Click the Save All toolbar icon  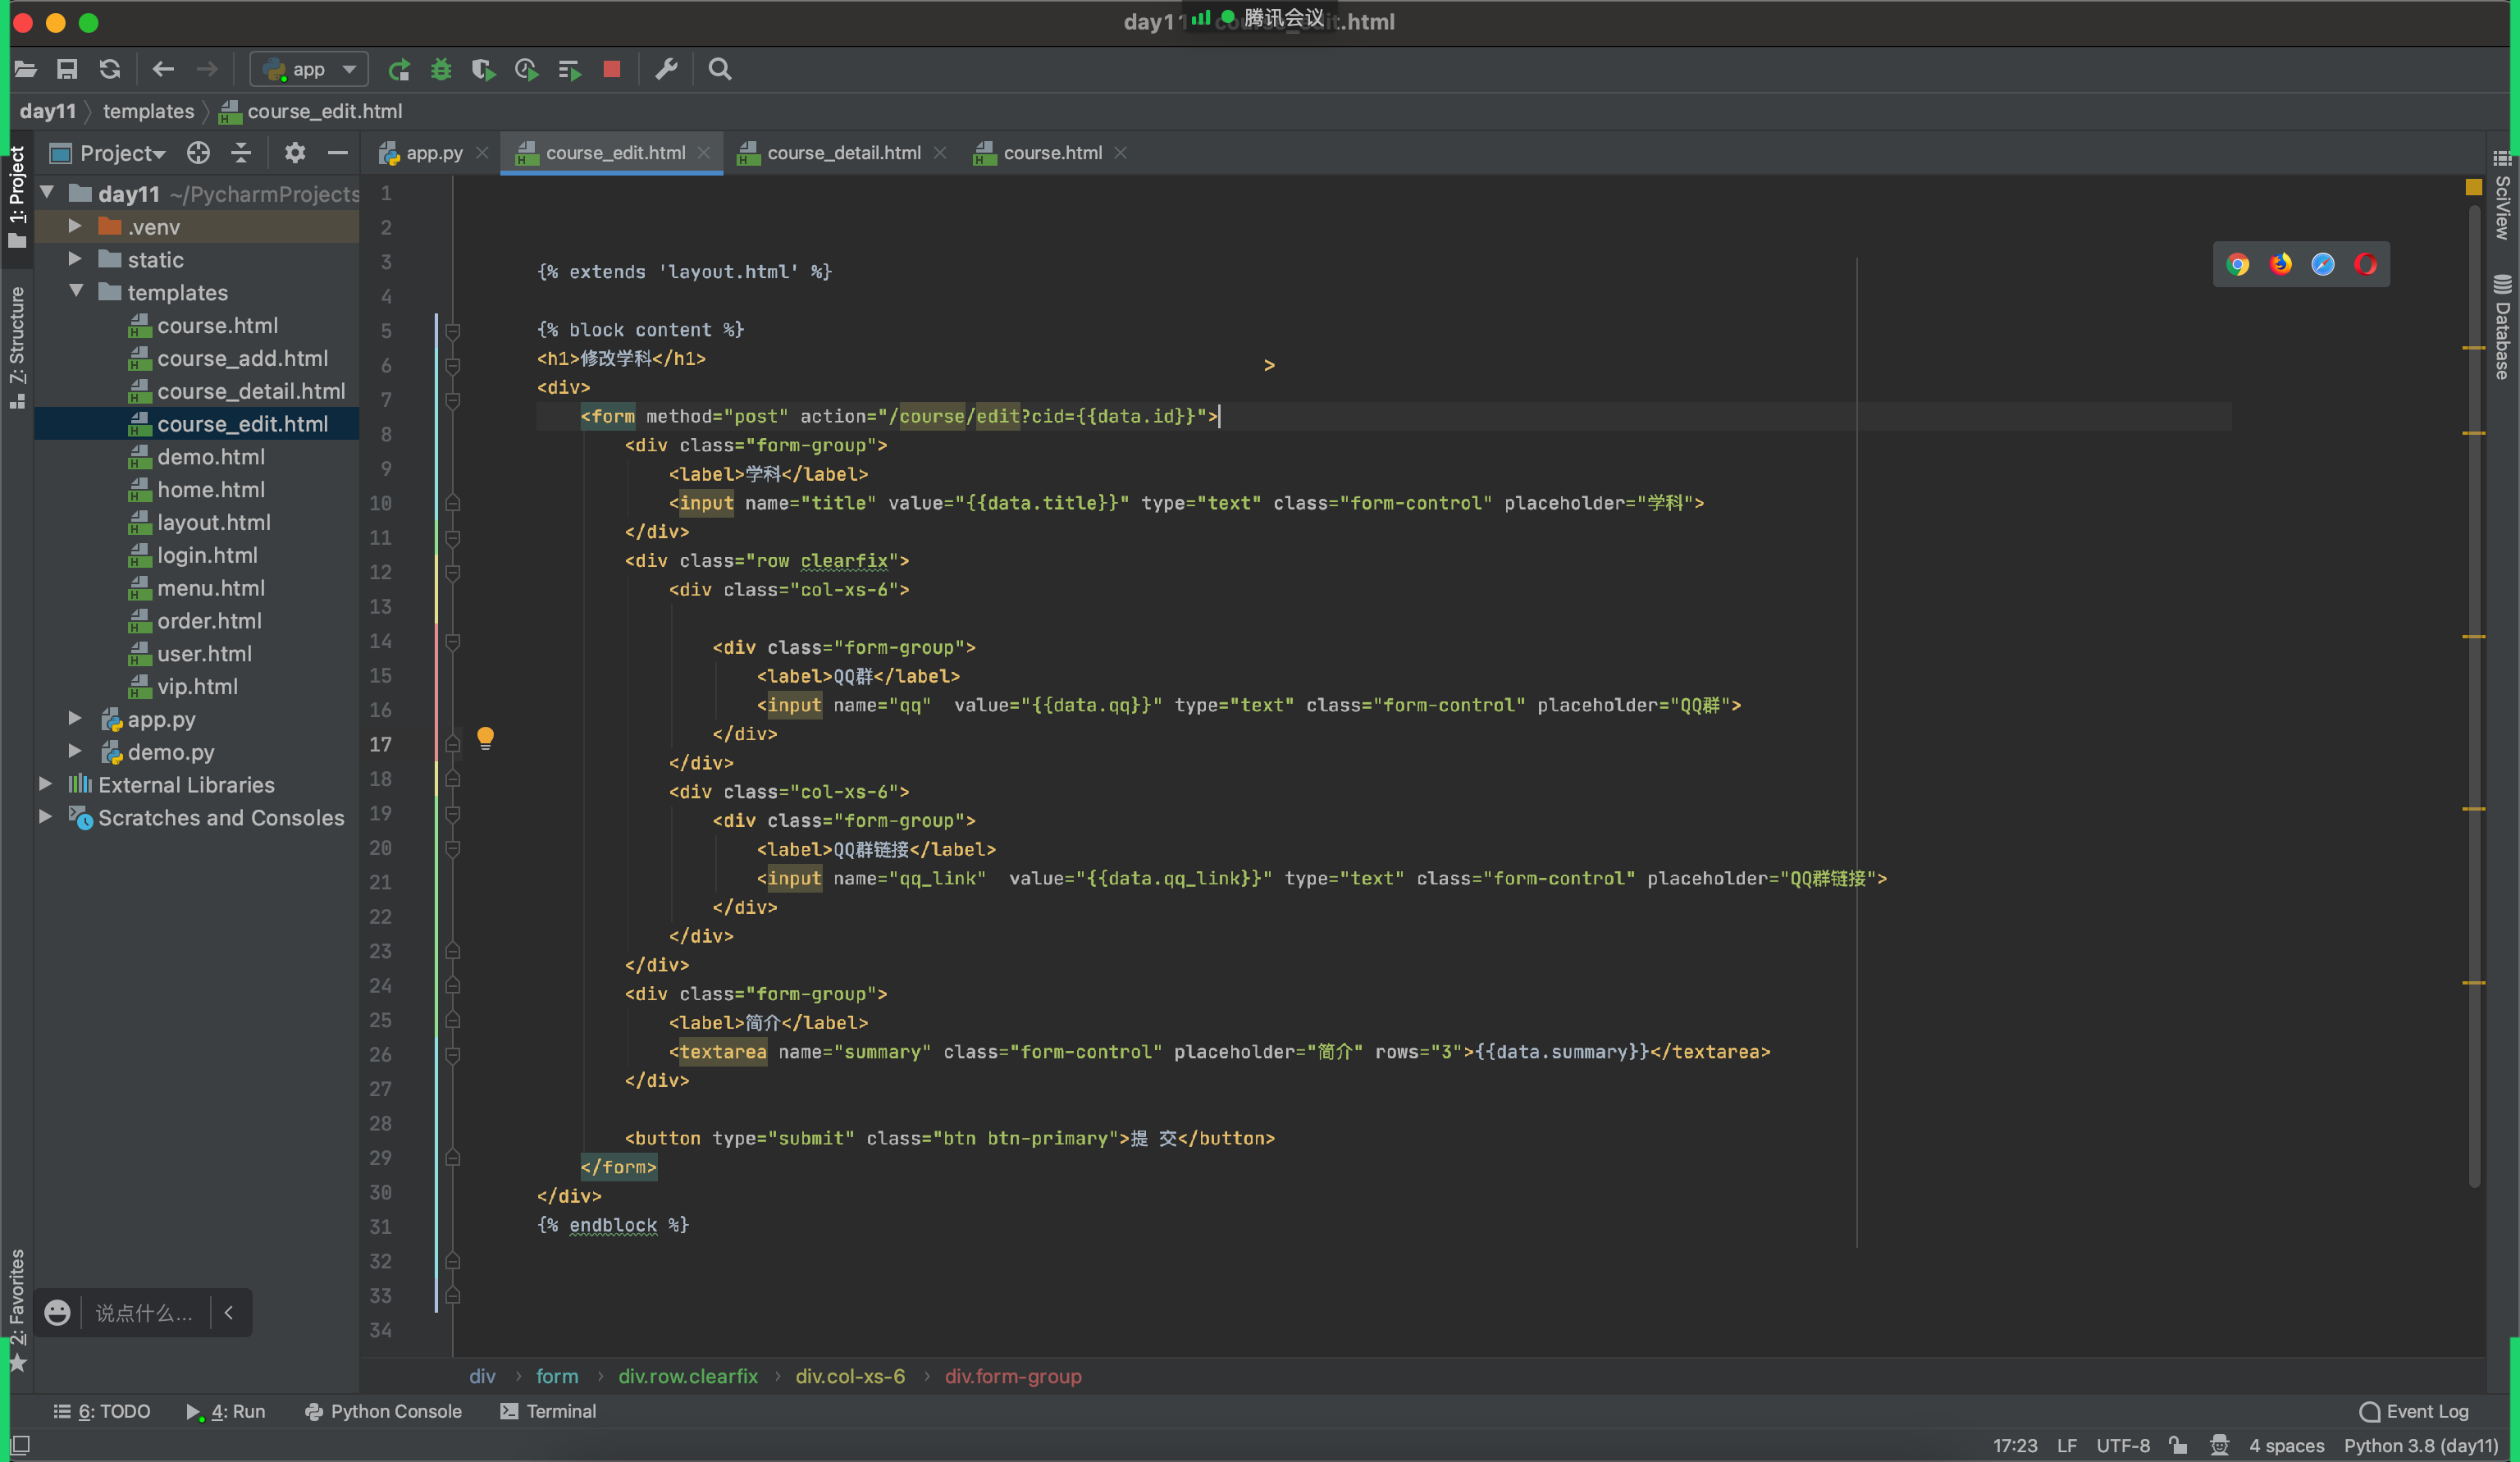[67, 69]
